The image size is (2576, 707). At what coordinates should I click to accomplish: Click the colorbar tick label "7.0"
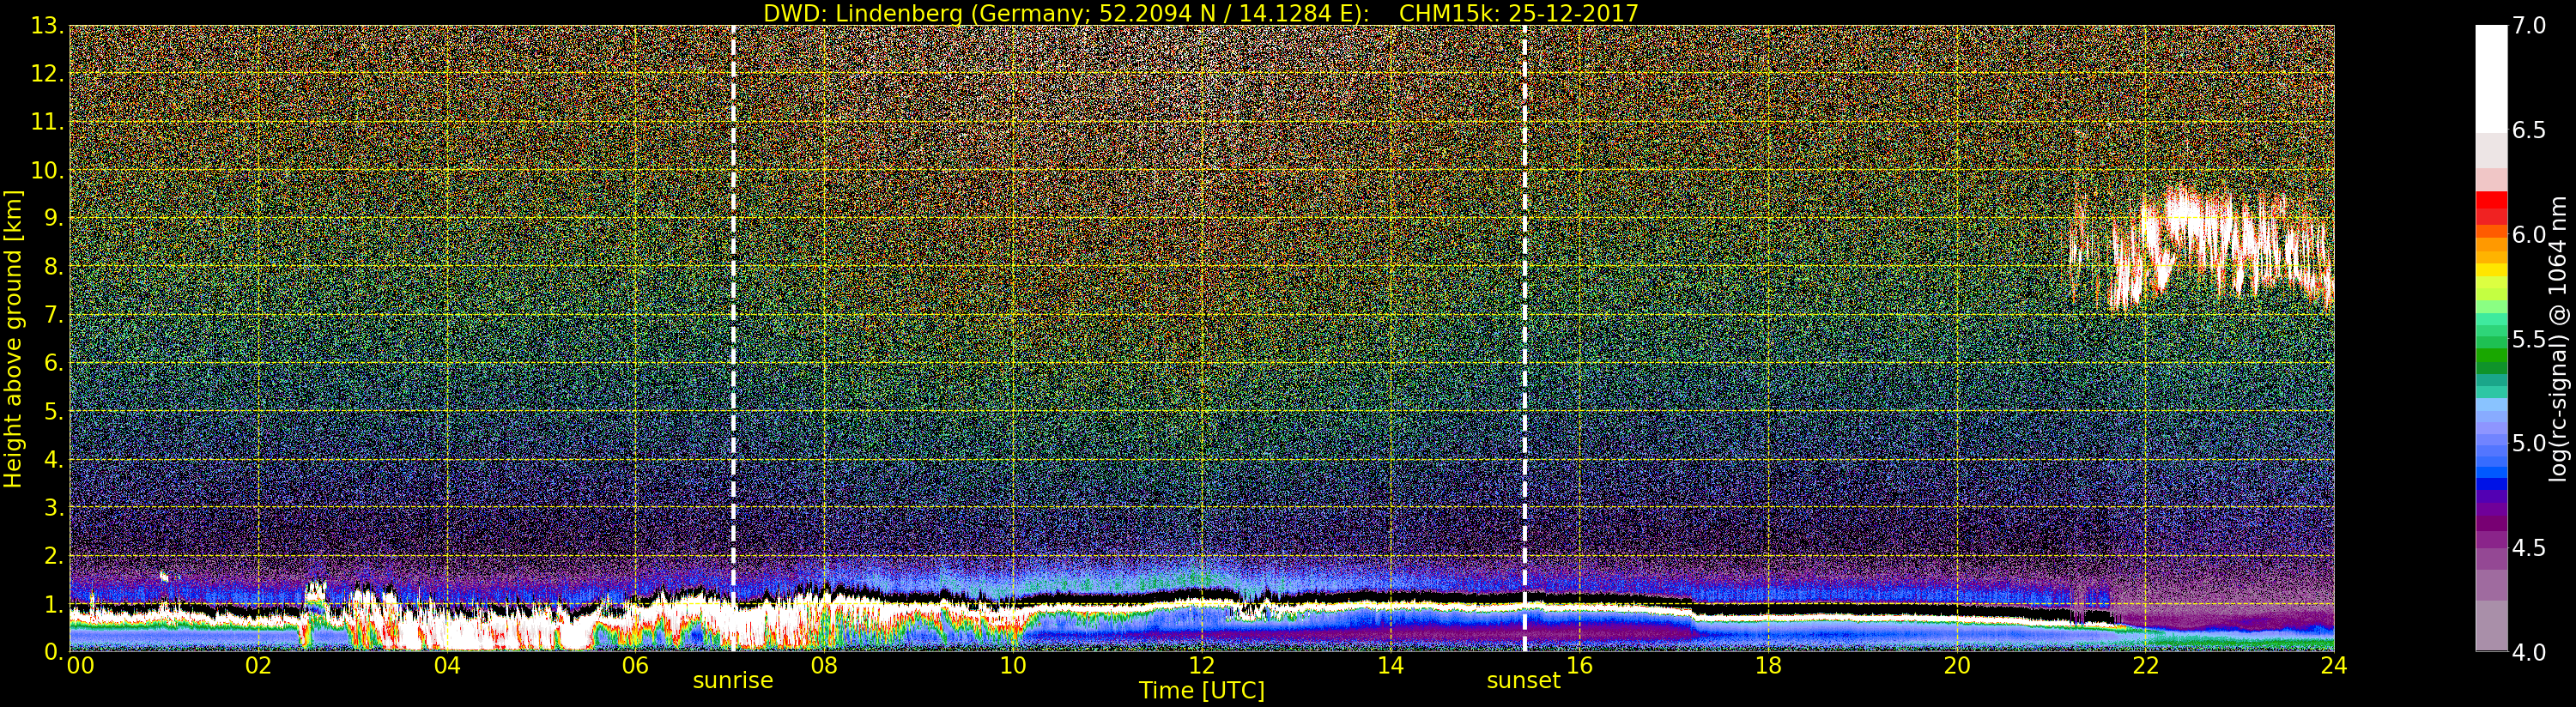2528,26
